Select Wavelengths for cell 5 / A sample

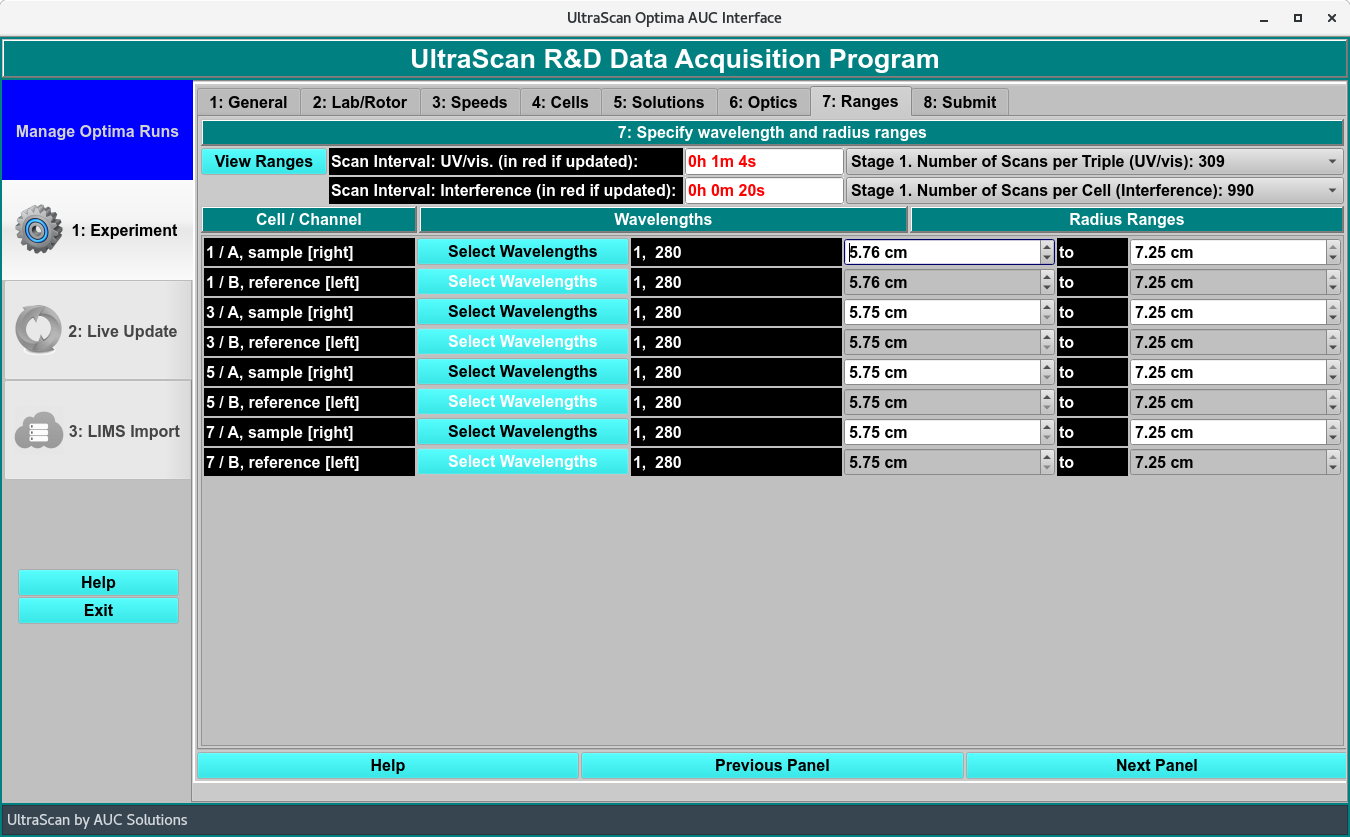coord(522,372)
